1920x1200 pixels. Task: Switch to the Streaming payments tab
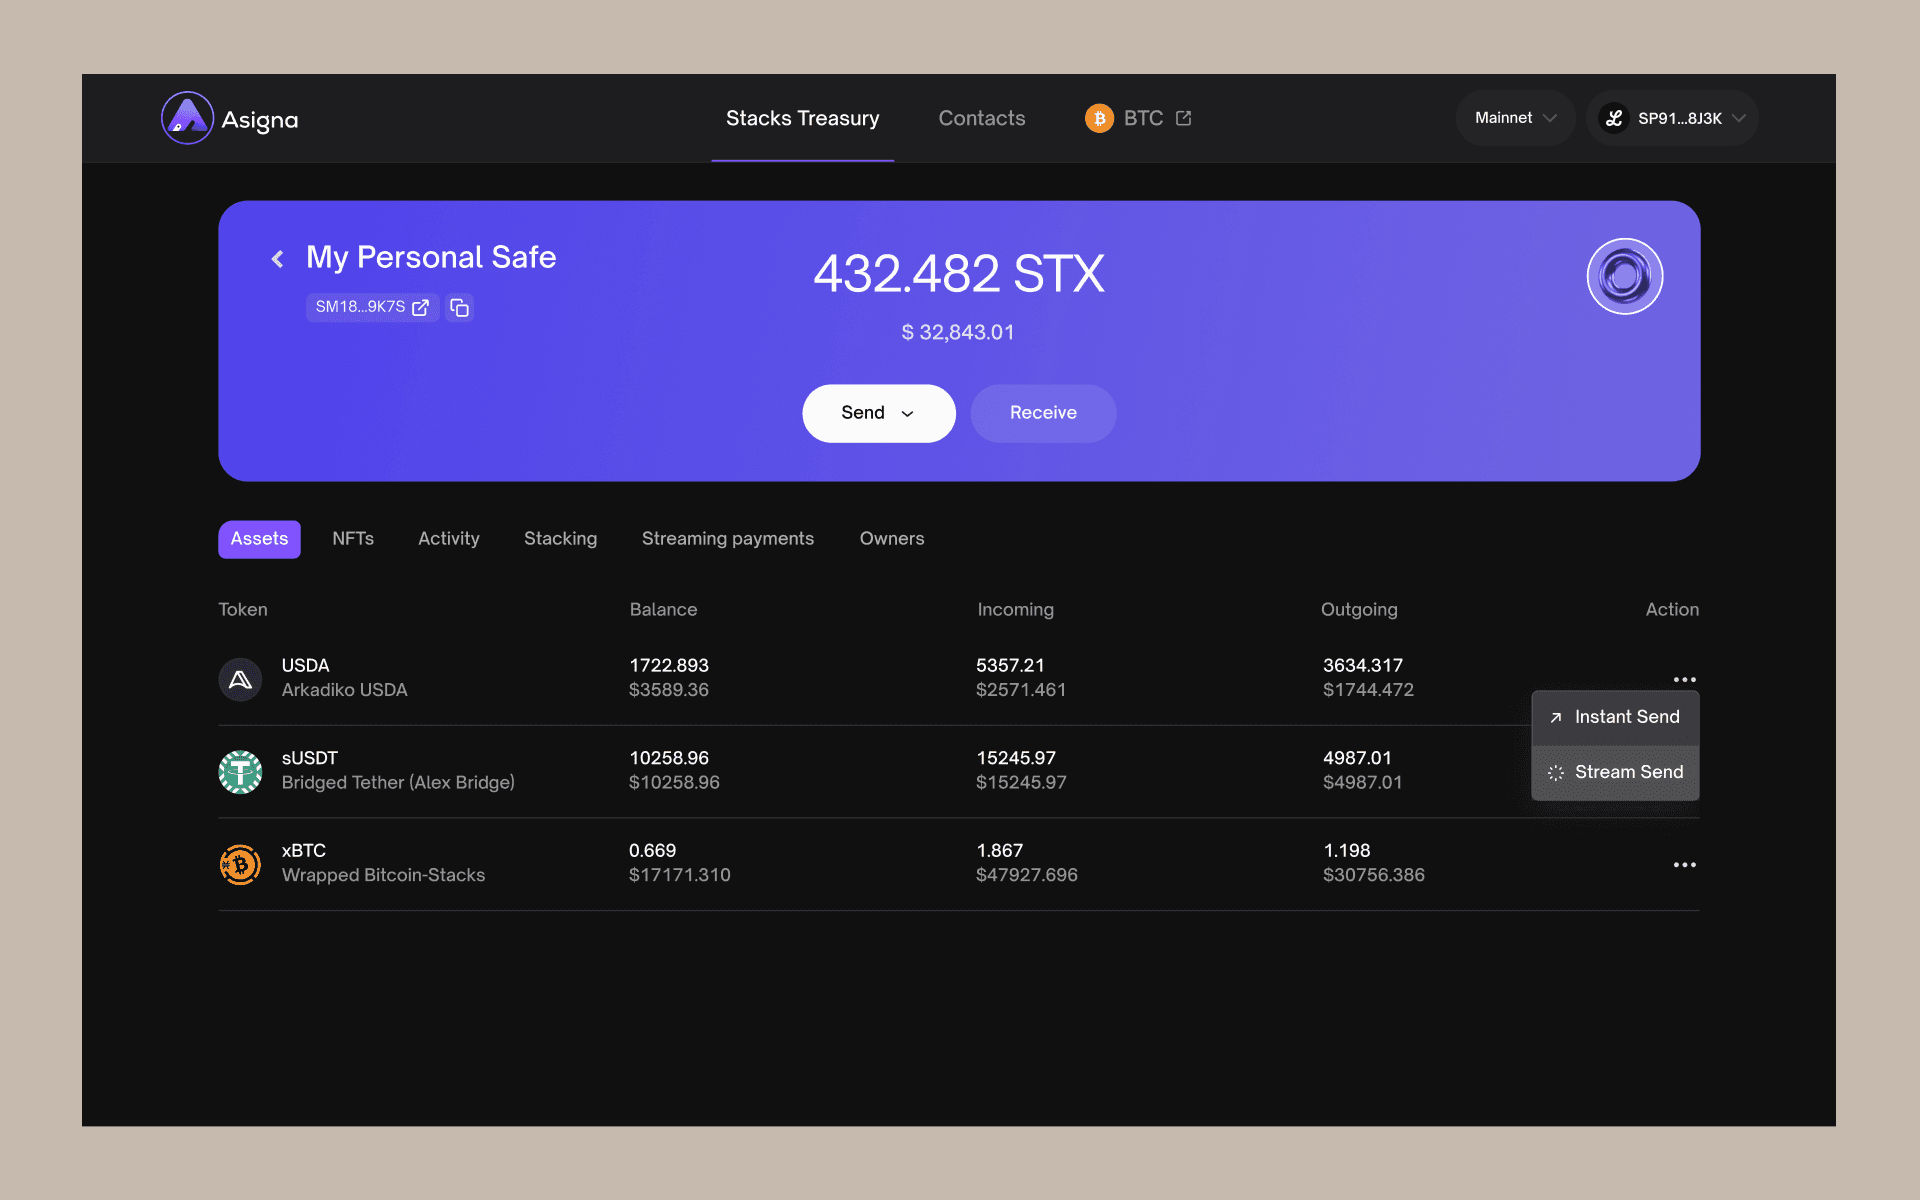pyautogui.click(x=727, y=539)
